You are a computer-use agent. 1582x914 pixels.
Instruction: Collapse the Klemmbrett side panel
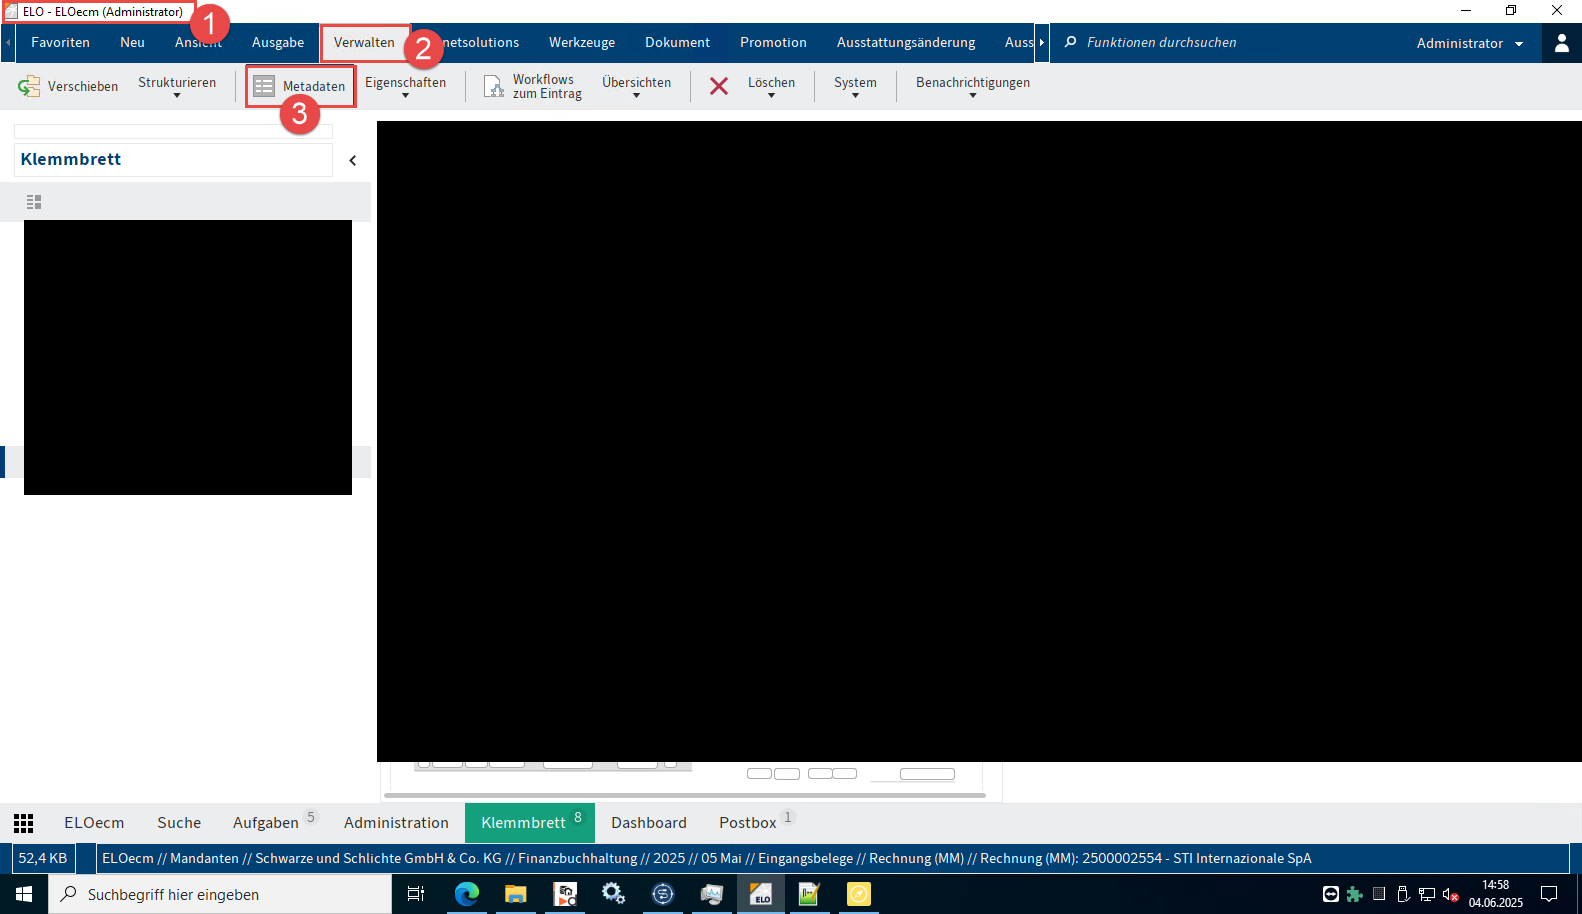[353, 160]
